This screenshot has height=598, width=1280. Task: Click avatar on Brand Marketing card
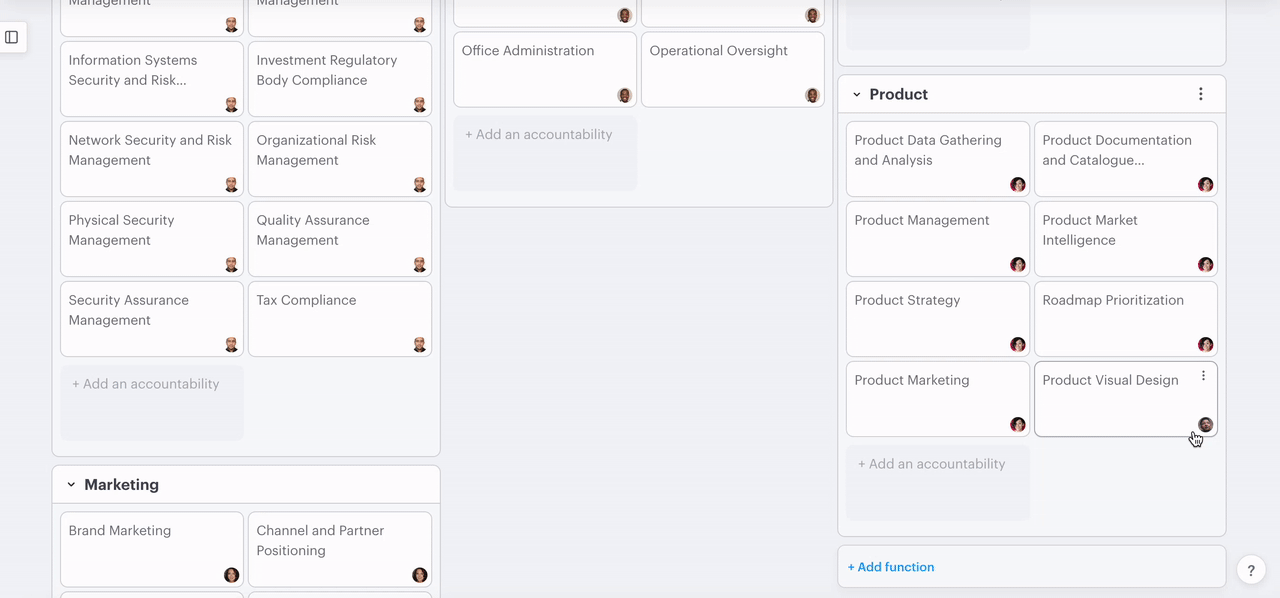(x=231, y=575)
